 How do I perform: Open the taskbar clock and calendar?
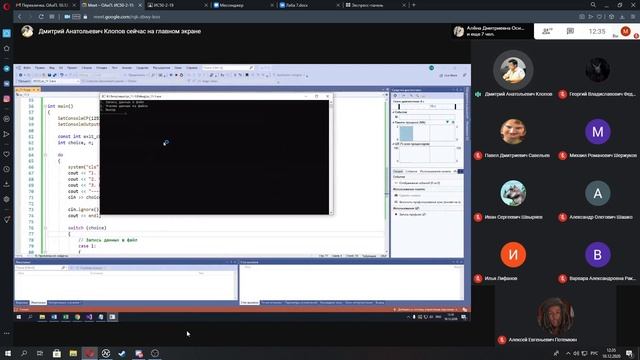click(x=611, y=353)
